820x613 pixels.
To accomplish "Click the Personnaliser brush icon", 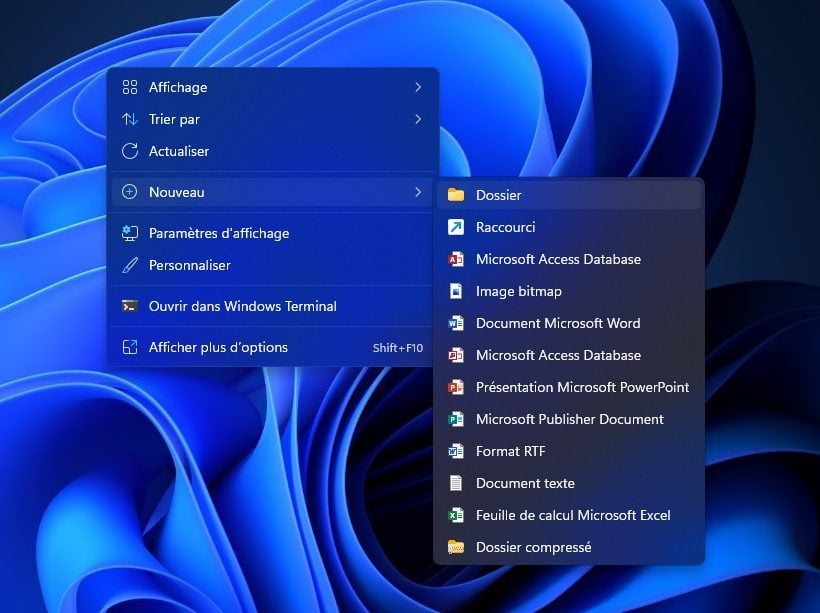I will (130, 265).
